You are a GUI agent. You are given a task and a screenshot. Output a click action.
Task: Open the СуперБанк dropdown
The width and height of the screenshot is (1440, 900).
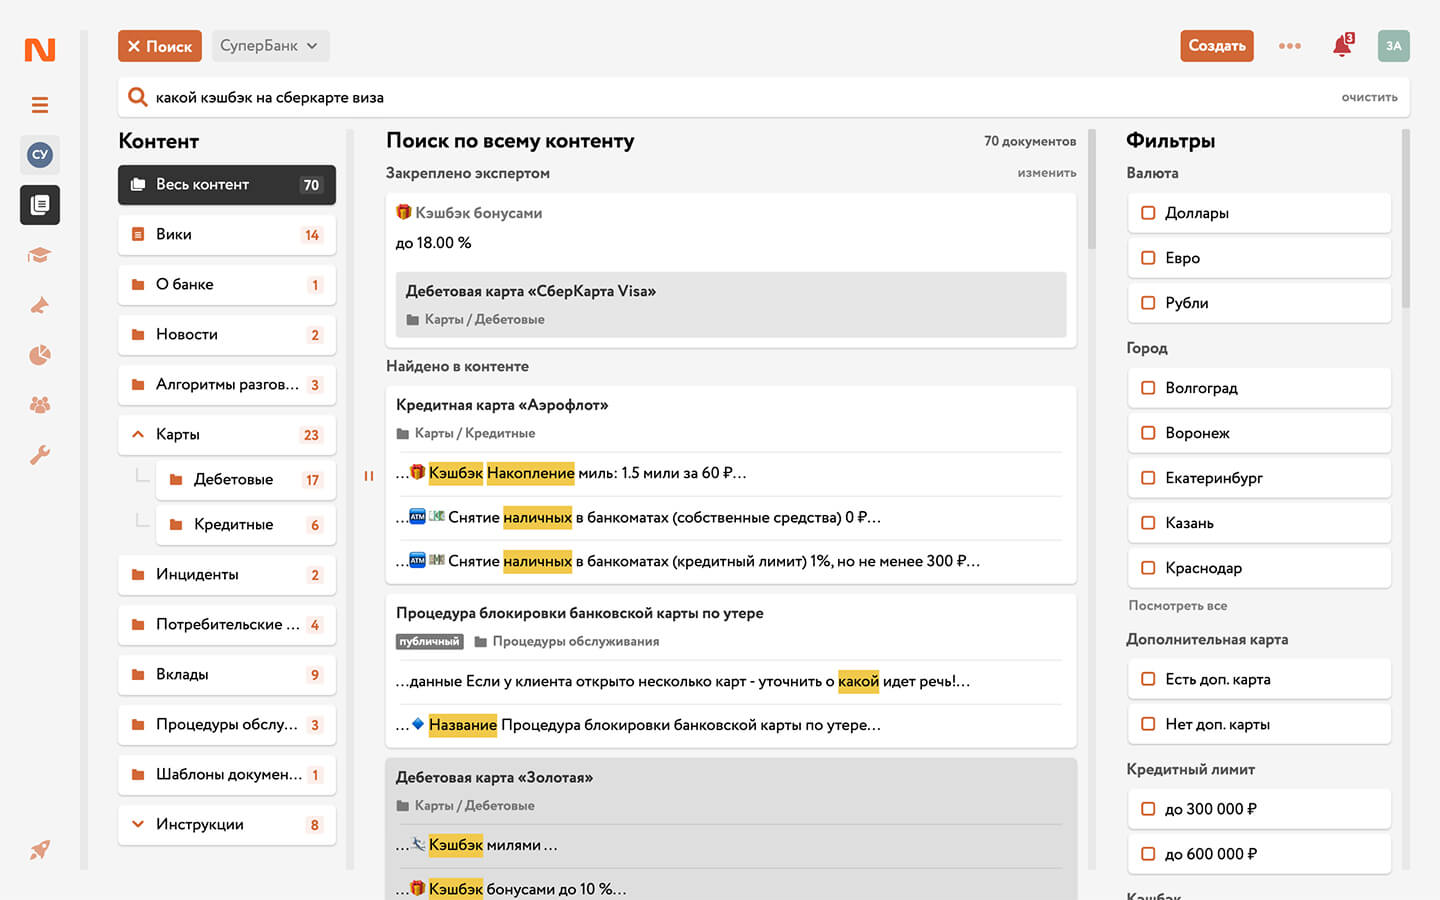270,46
